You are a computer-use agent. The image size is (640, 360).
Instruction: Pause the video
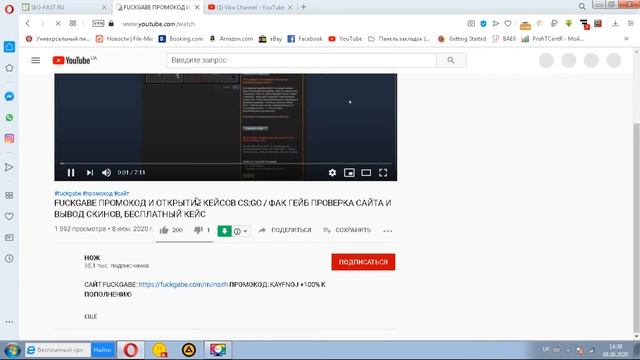click(71, 173)
